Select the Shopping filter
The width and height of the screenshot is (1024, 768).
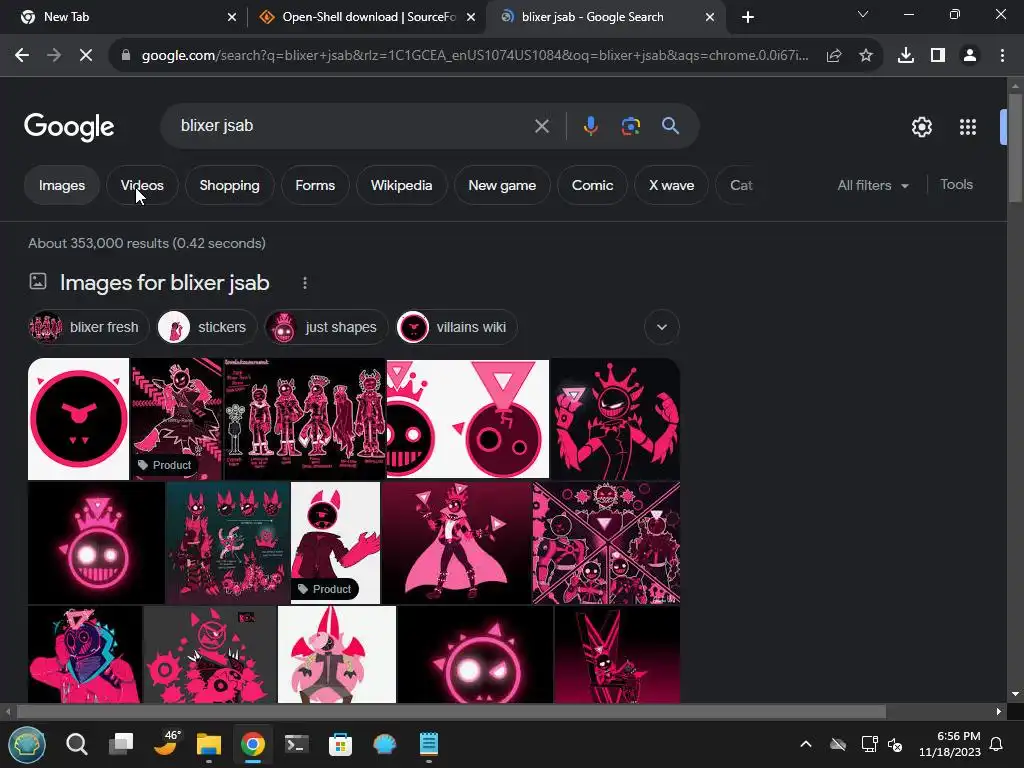click(x=229, y=185)
